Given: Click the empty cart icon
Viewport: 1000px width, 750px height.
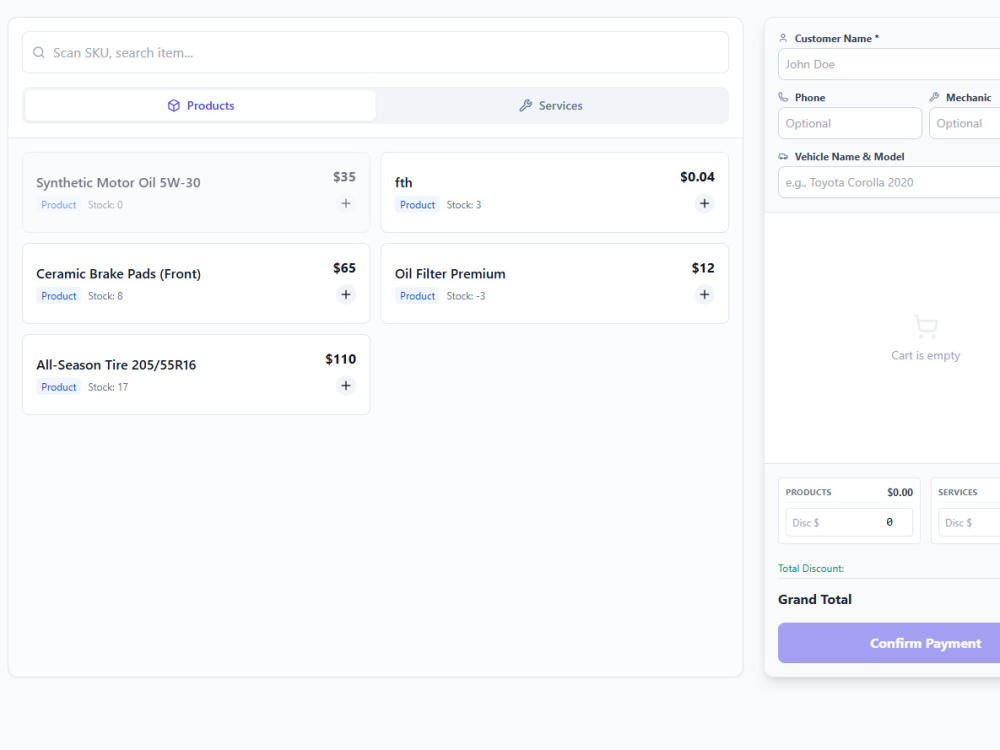Looking at the screenshot, I should click(925, 327).
